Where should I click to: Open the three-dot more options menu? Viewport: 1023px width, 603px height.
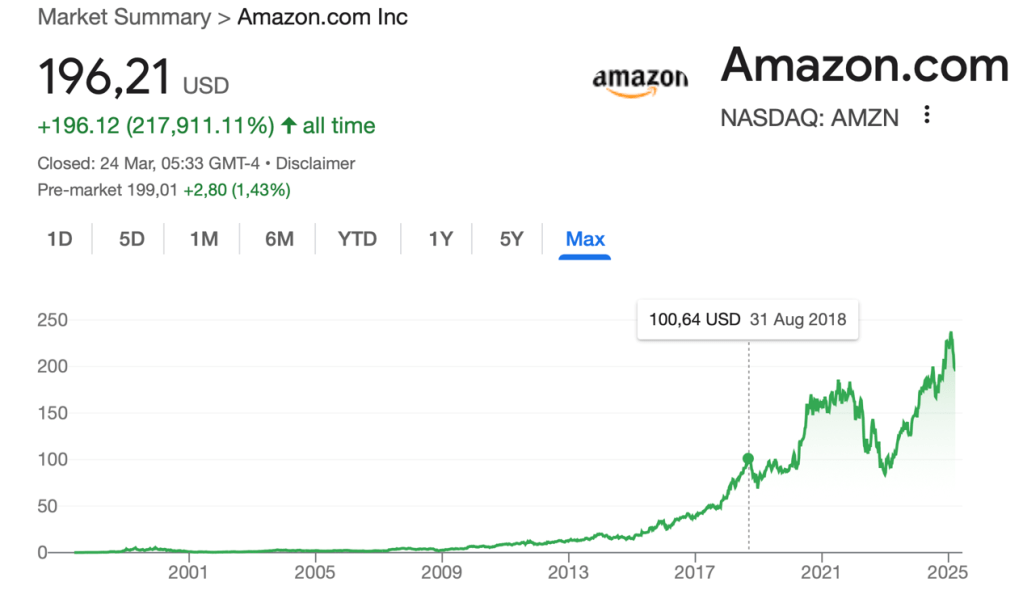point(927,115)
